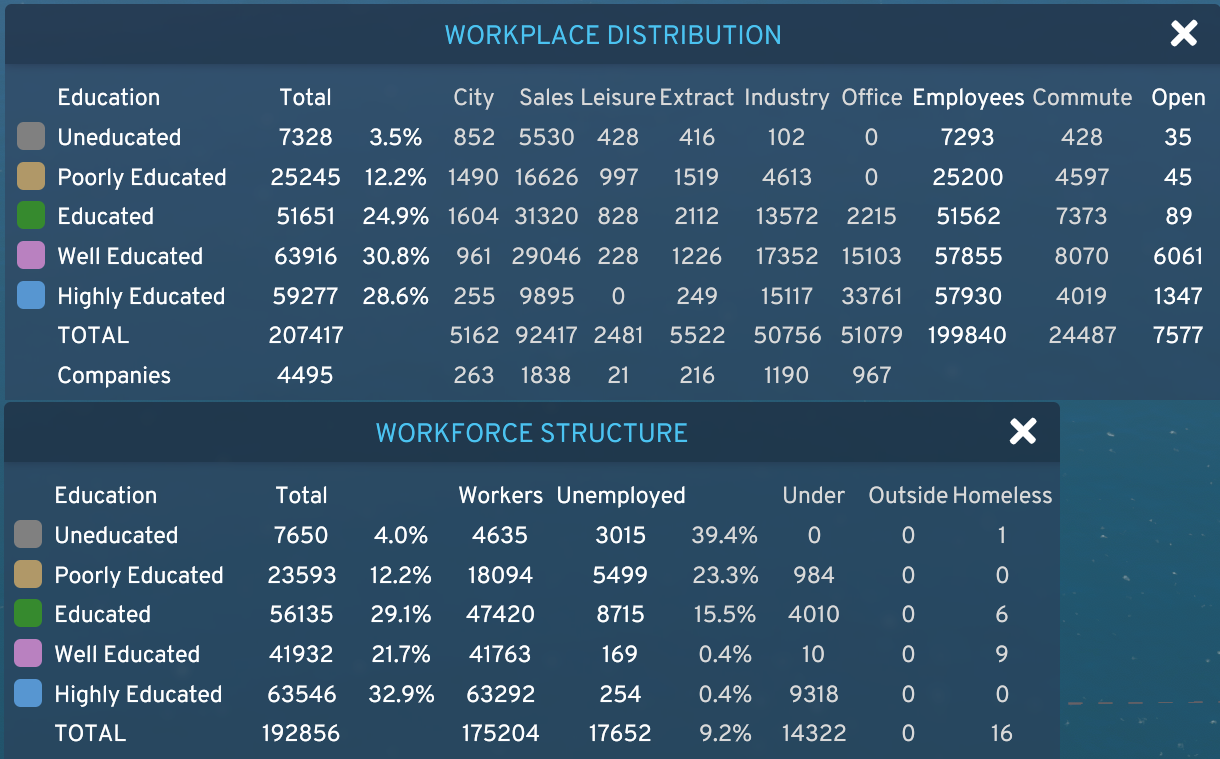Click Educated sales value 31320
Image resolution: width=1220 pixels, height=759 pixels.
546,216
